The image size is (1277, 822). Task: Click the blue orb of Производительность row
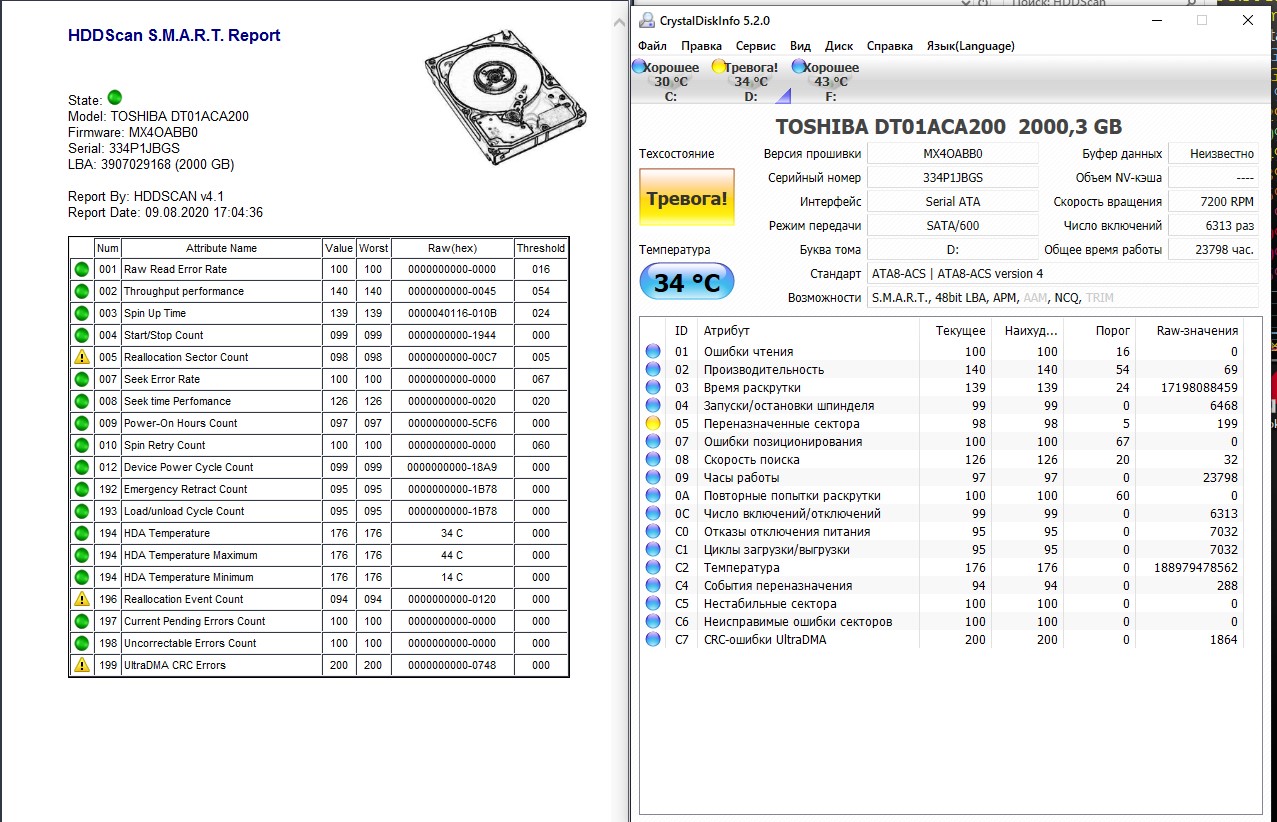coord(653,370)
